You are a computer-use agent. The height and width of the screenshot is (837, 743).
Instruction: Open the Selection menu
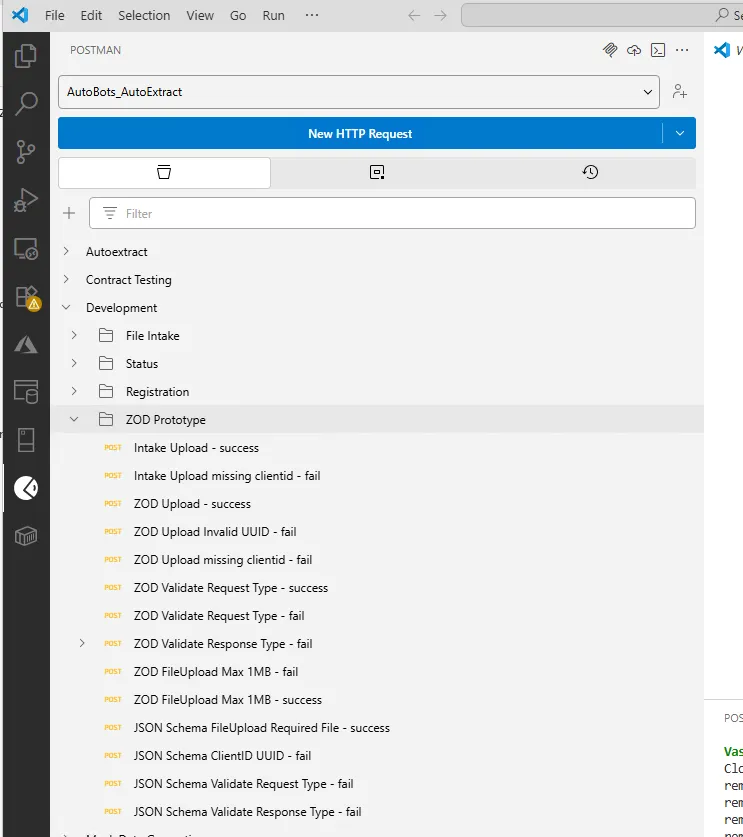144,15
